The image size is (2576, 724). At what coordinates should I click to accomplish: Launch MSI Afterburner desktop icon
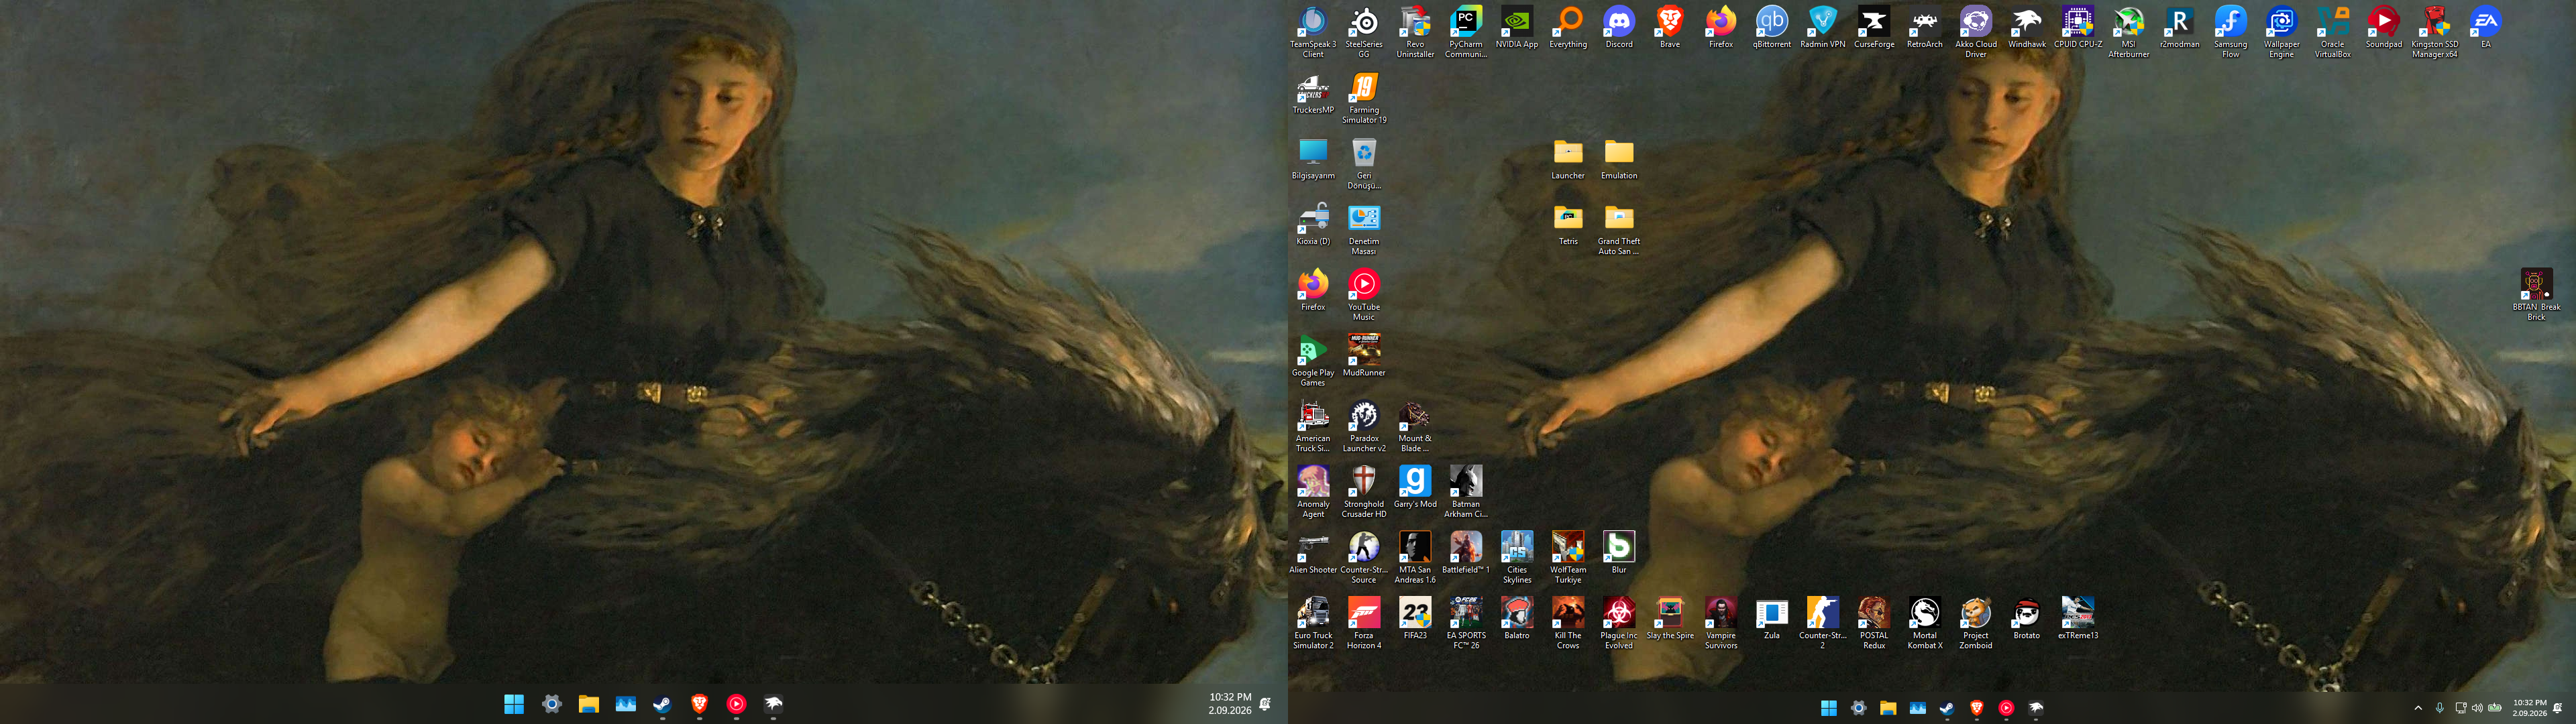2129,32
